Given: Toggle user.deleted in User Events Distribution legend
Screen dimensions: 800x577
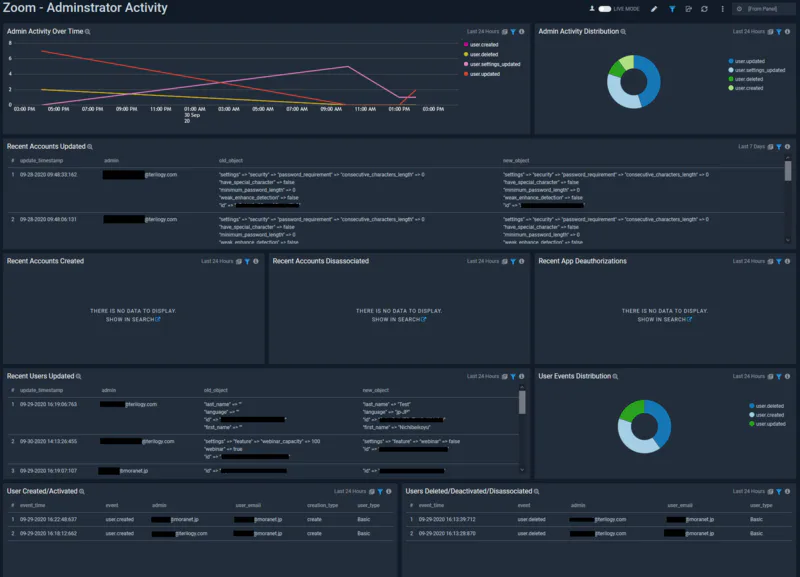Looking at the screenshot, I should click(x=766, y=406).
